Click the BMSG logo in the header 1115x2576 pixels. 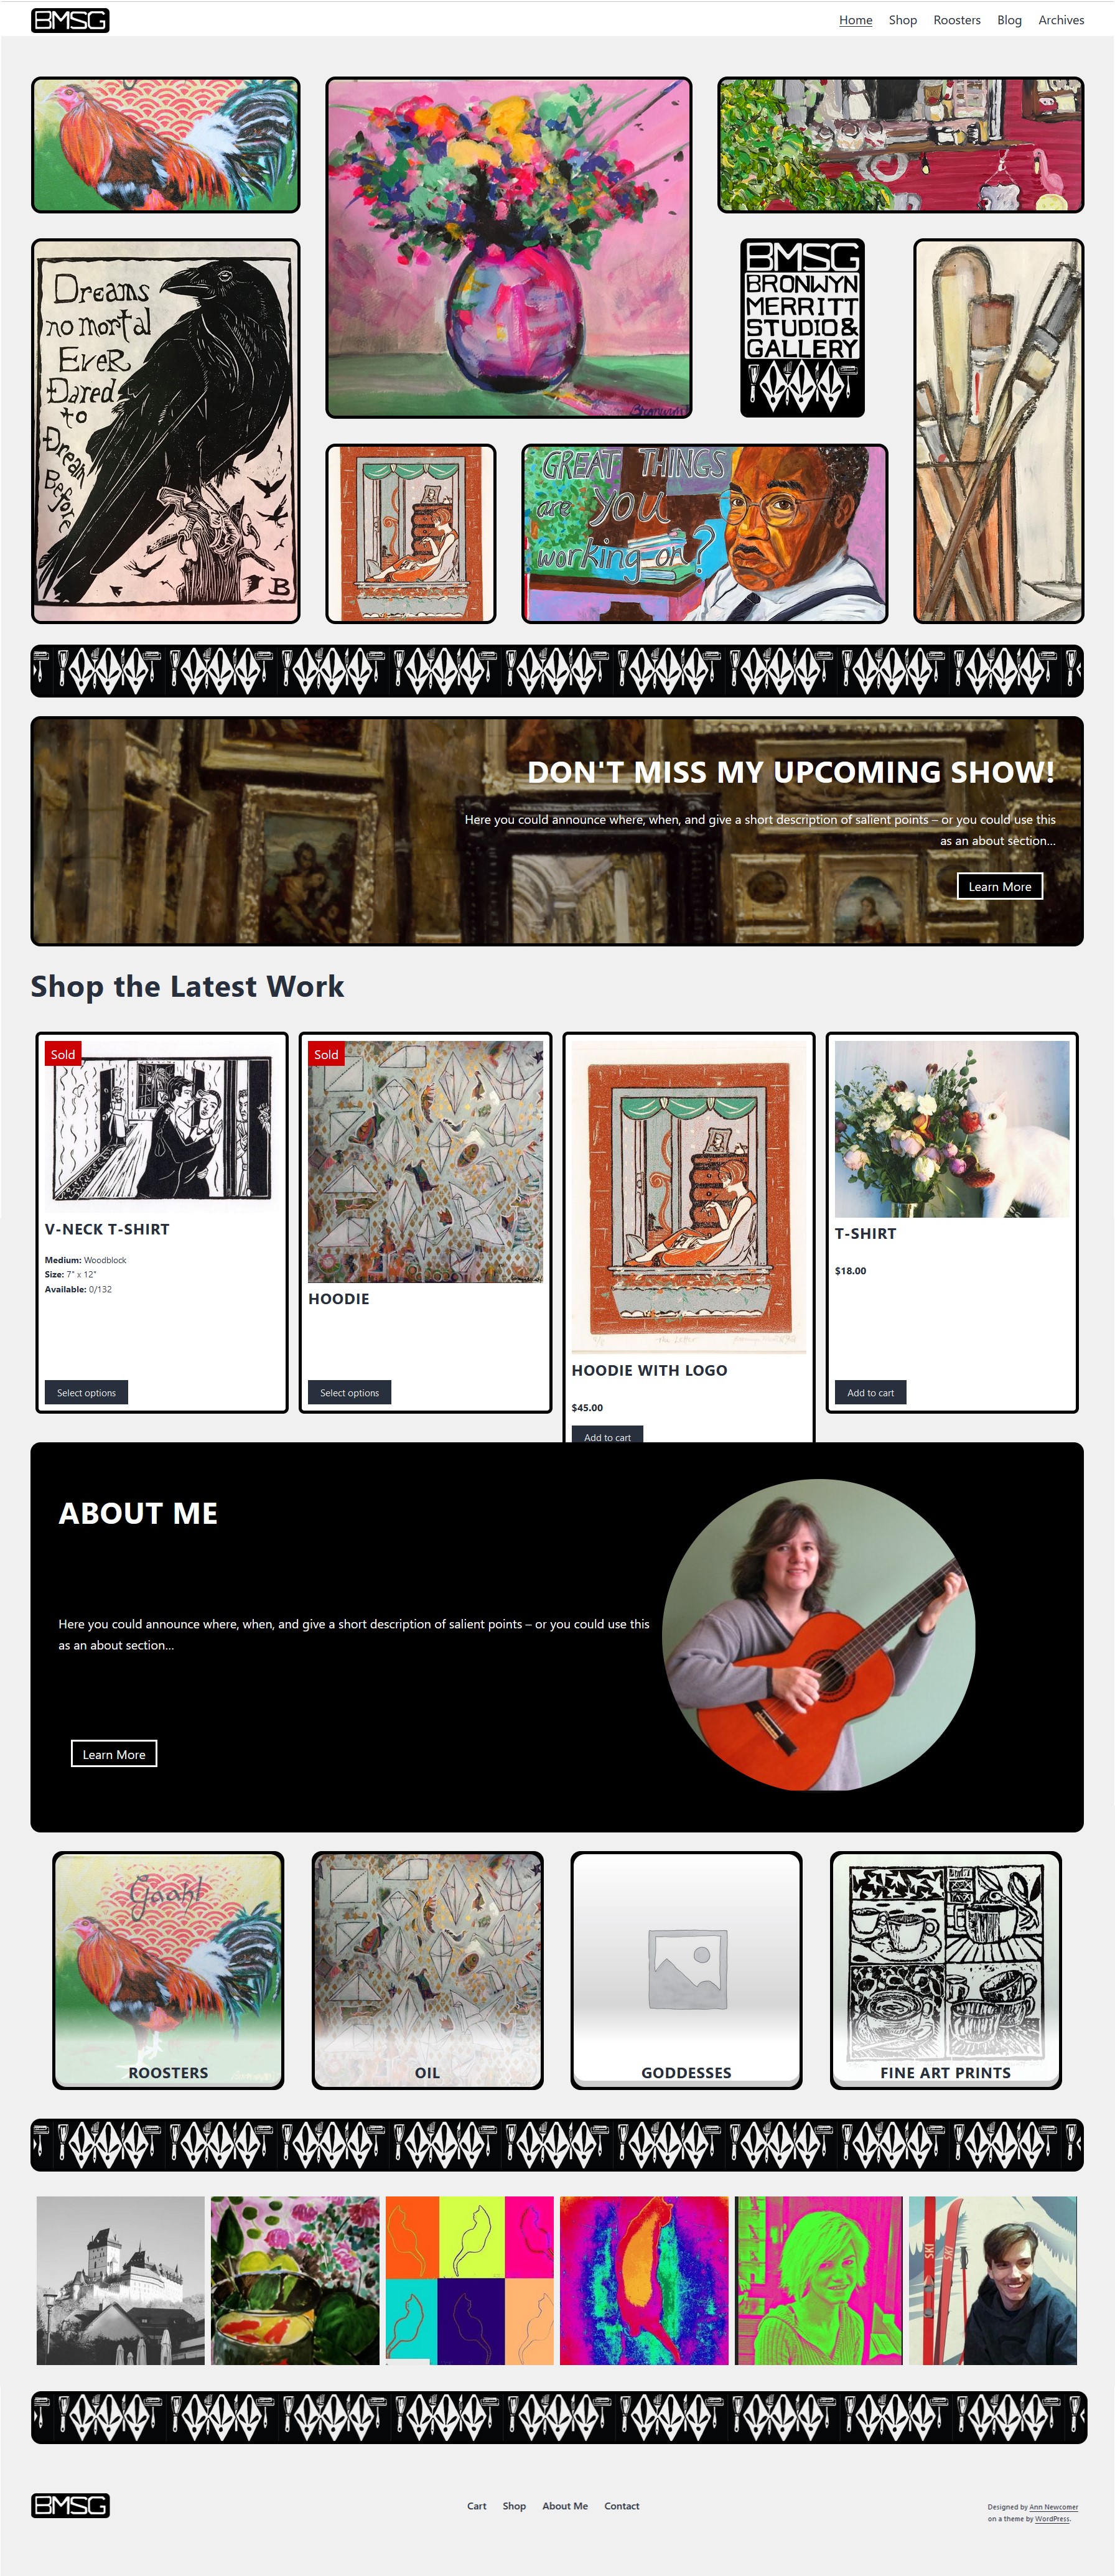coord(70,20)
